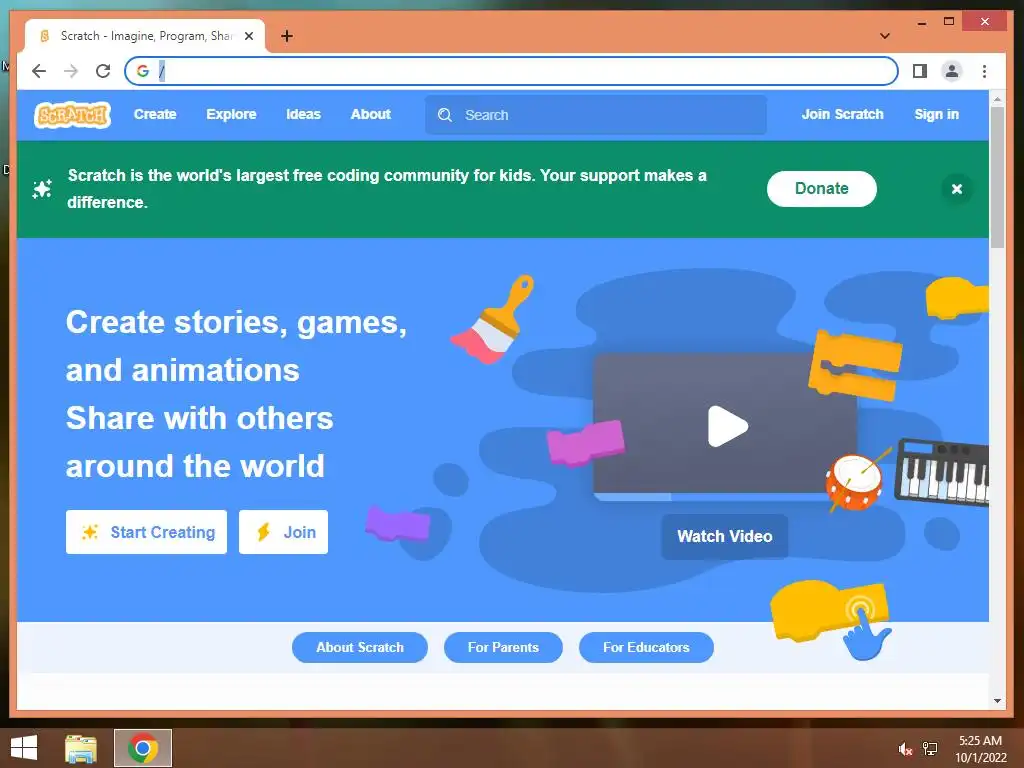The height and width of the screenshot is (768, 1024).
Task: Reload the page with the refresh icon
Action: pyautogui.click(x=103, y=71)
